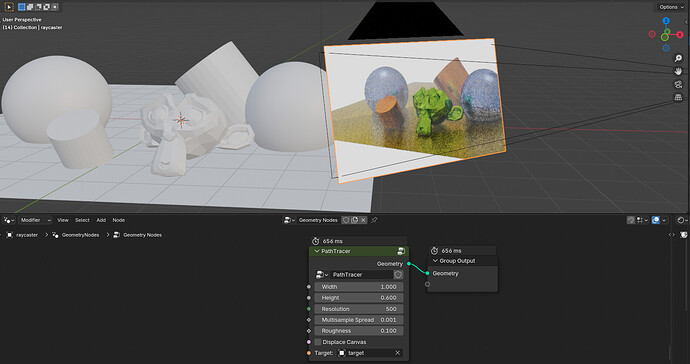
Task: Select the rendered canvas plane in viewport
Action: 416,110
